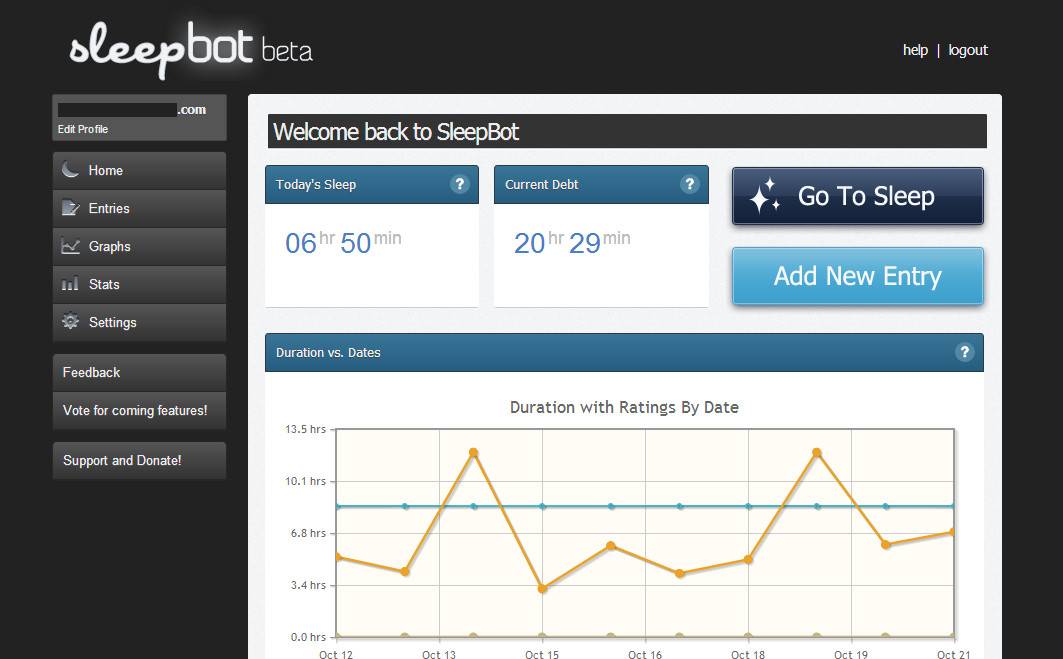Click the SleepBot beta logo

190,50
